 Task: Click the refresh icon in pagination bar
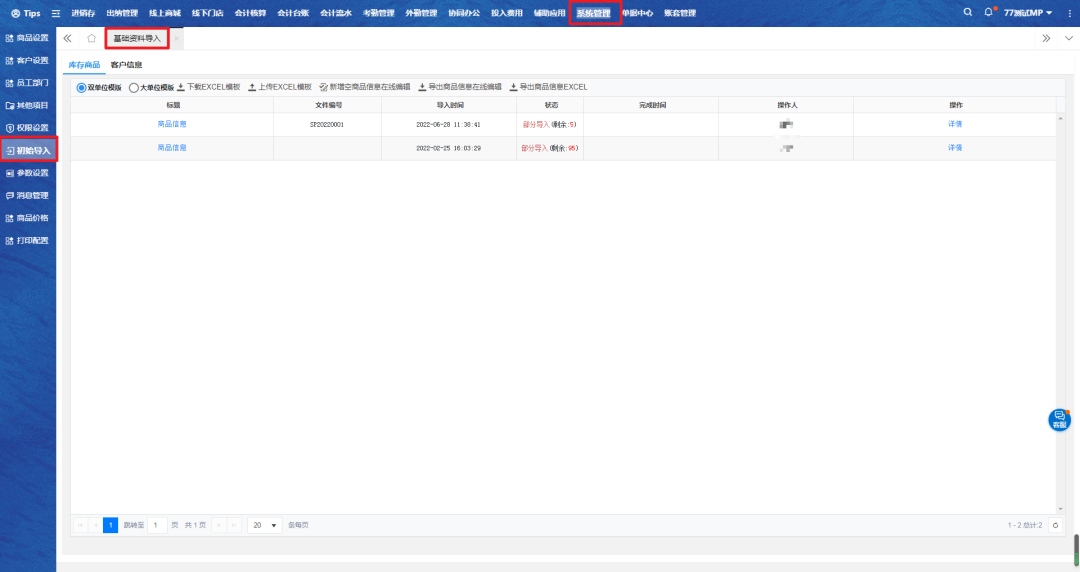point(1055,525)
